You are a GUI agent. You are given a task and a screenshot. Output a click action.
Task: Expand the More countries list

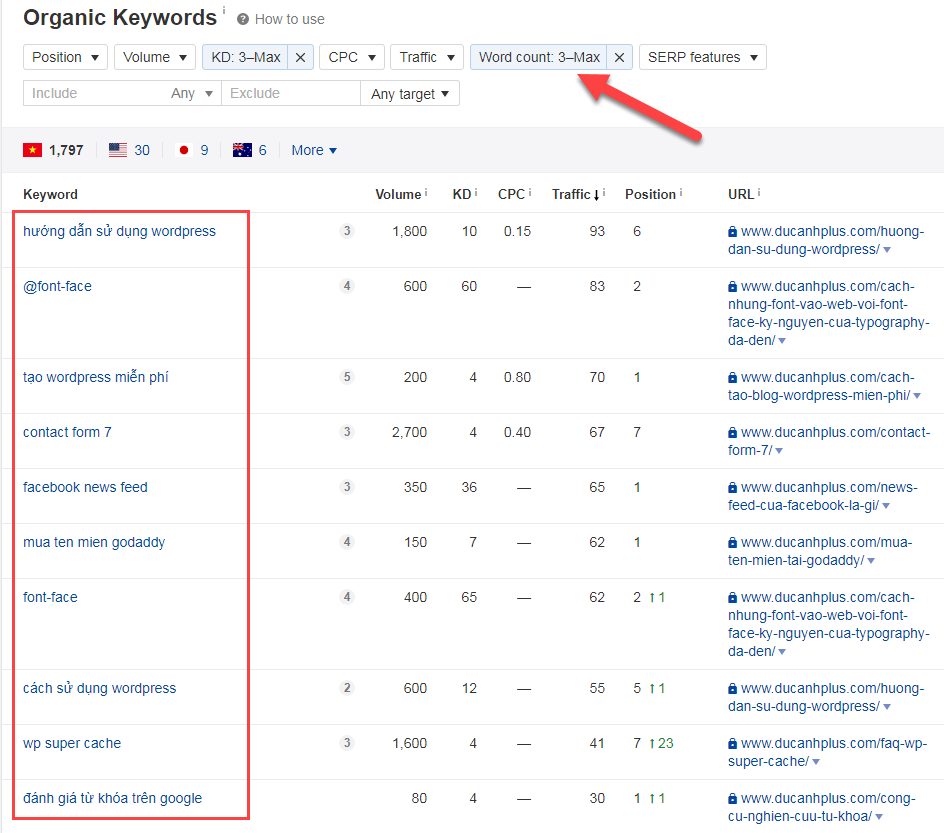pos(314,150)
